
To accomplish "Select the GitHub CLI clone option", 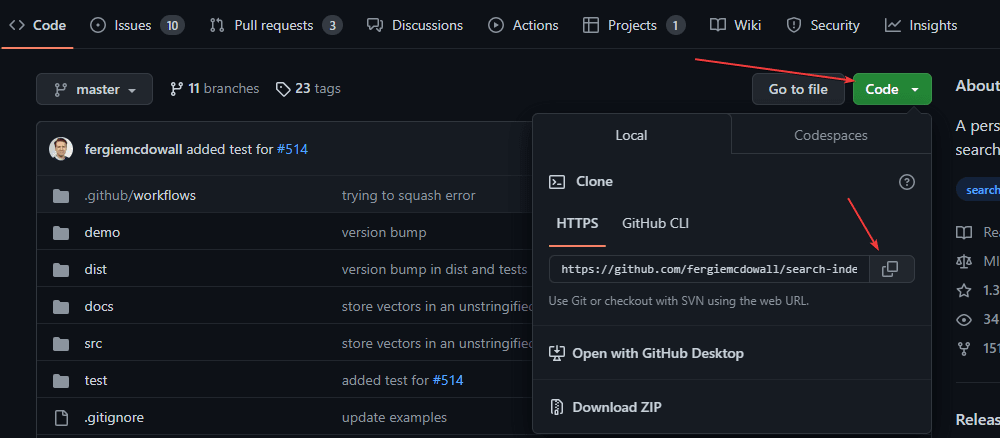I will tap(655, 224).
